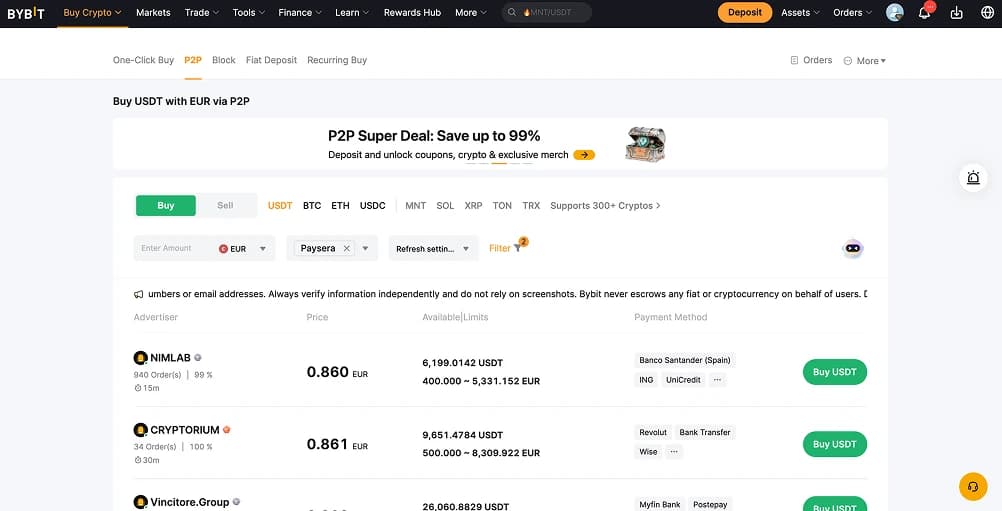Viewport: 1002px width, 511px height.
Task: Open the top navigation More dropdown
Action: tap(471, 13)
